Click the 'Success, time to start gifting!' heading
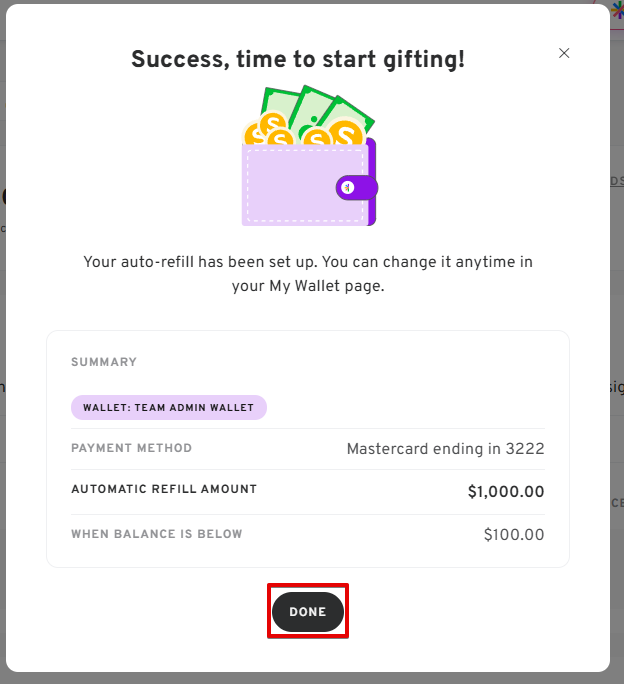Image resolution: width=624 pixels, height=684 pixels. (x=298, y=60)
